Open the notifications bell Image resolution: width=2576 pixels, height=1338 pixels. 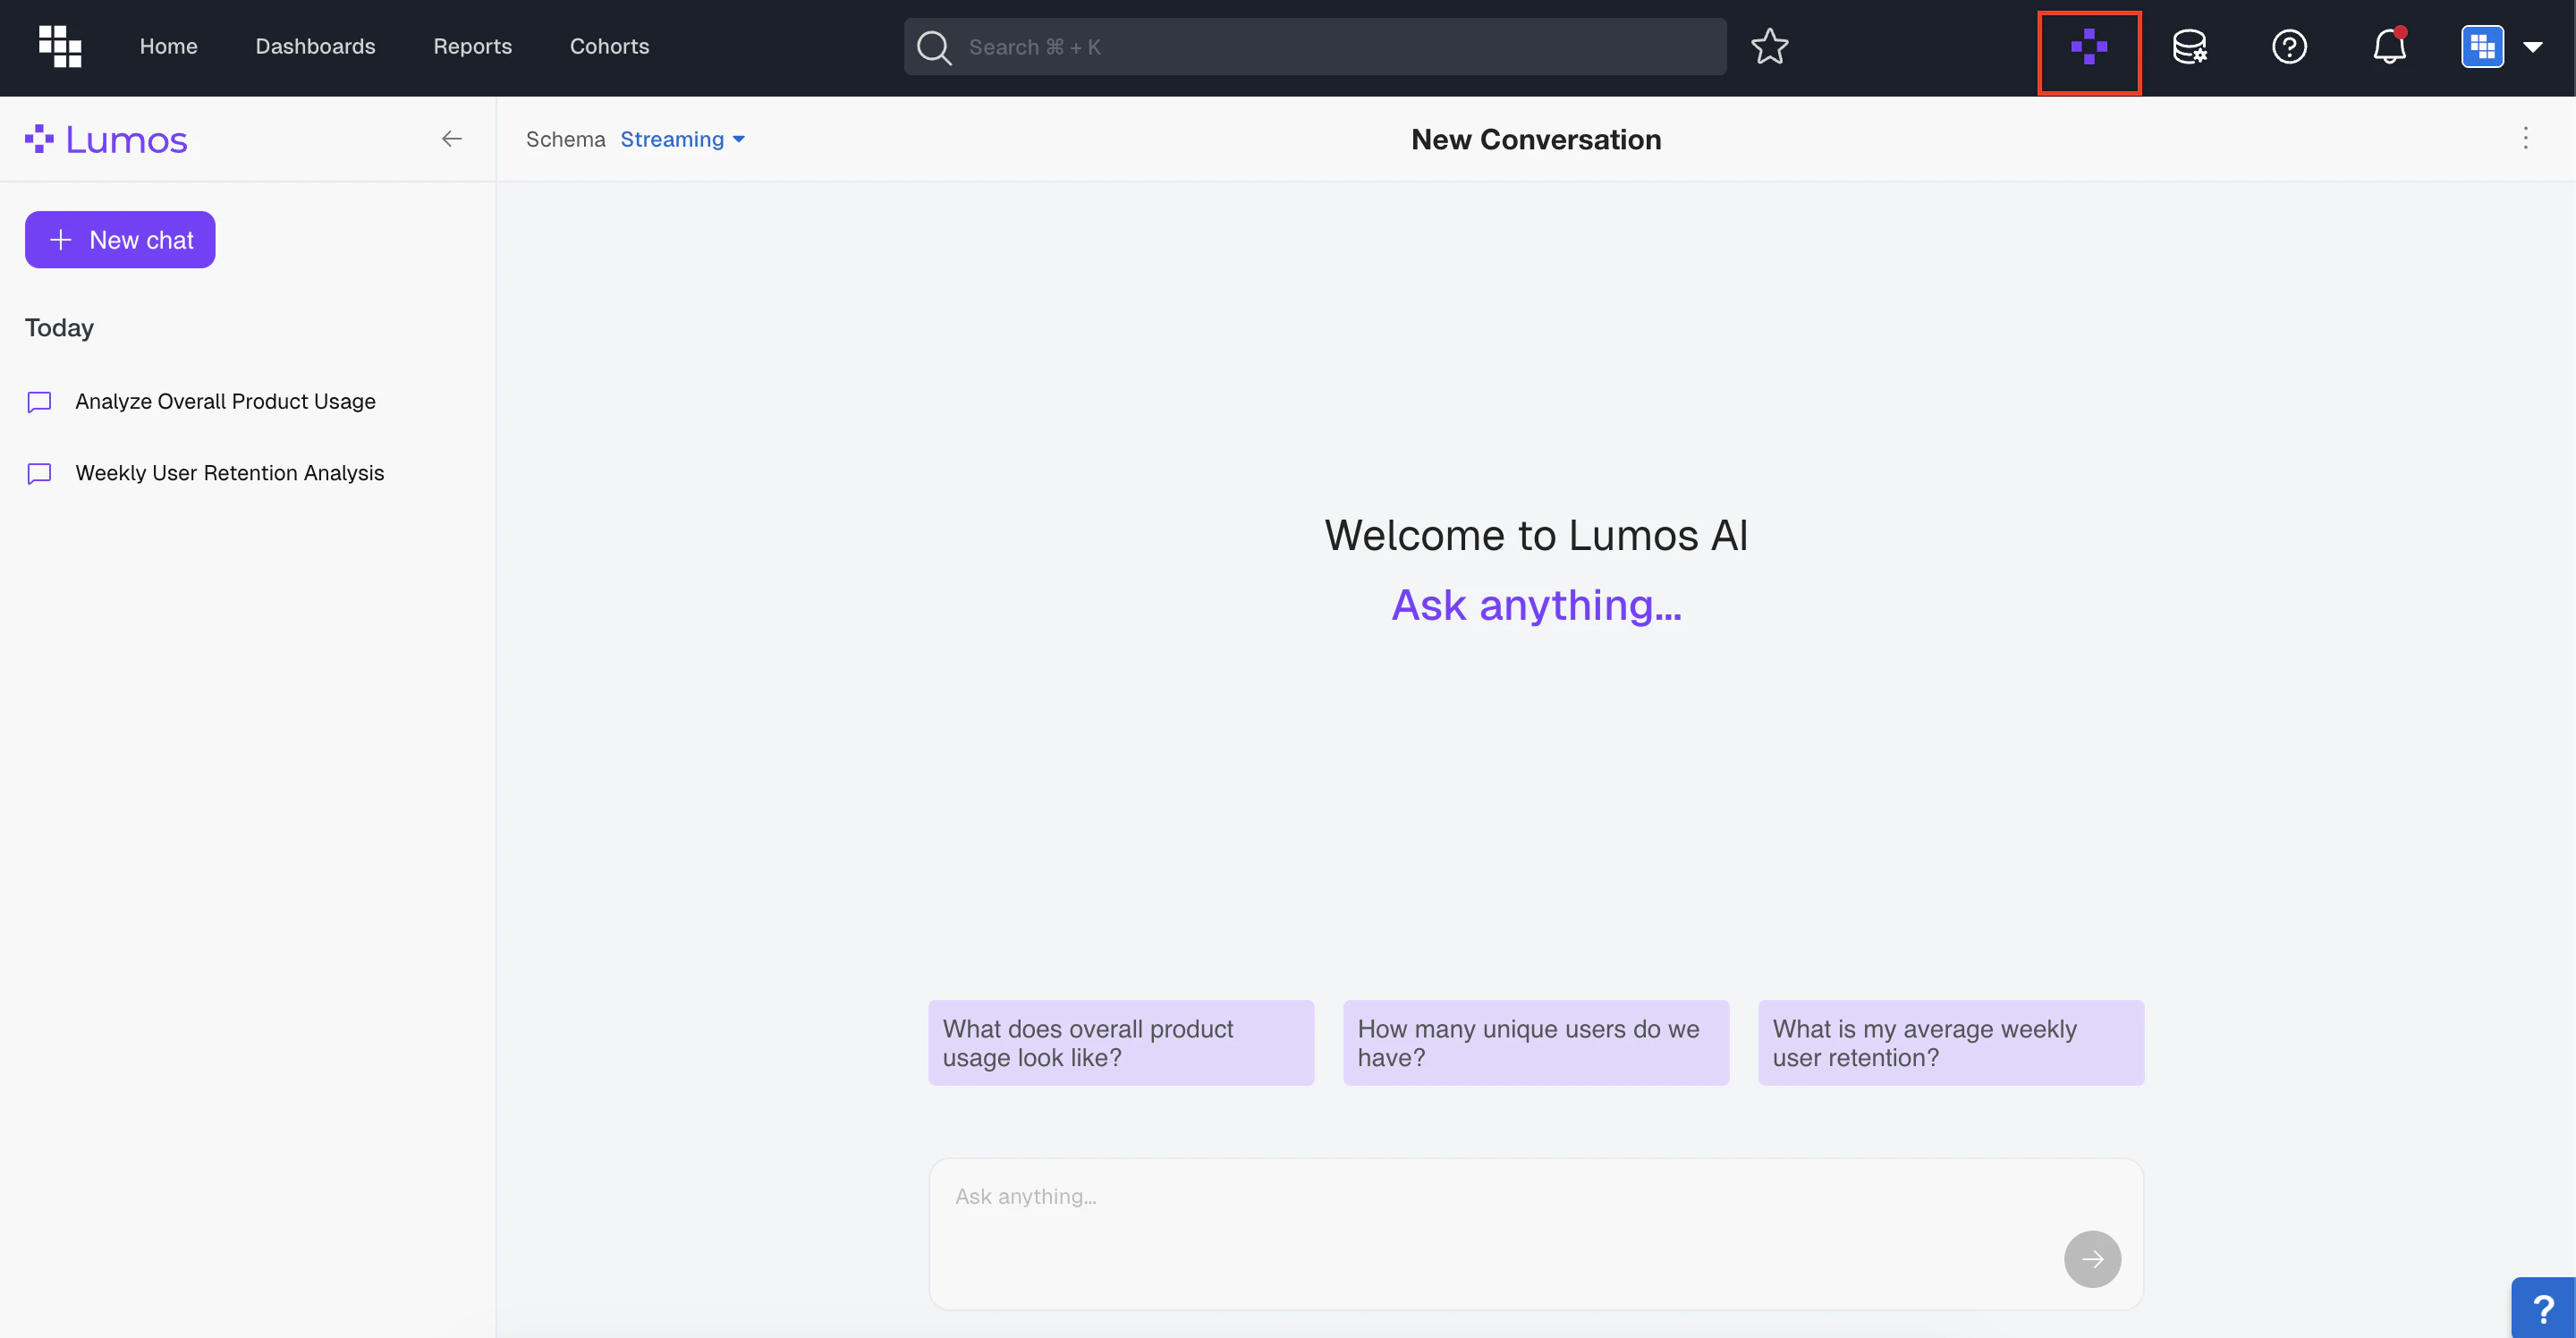pos(2388,47)
